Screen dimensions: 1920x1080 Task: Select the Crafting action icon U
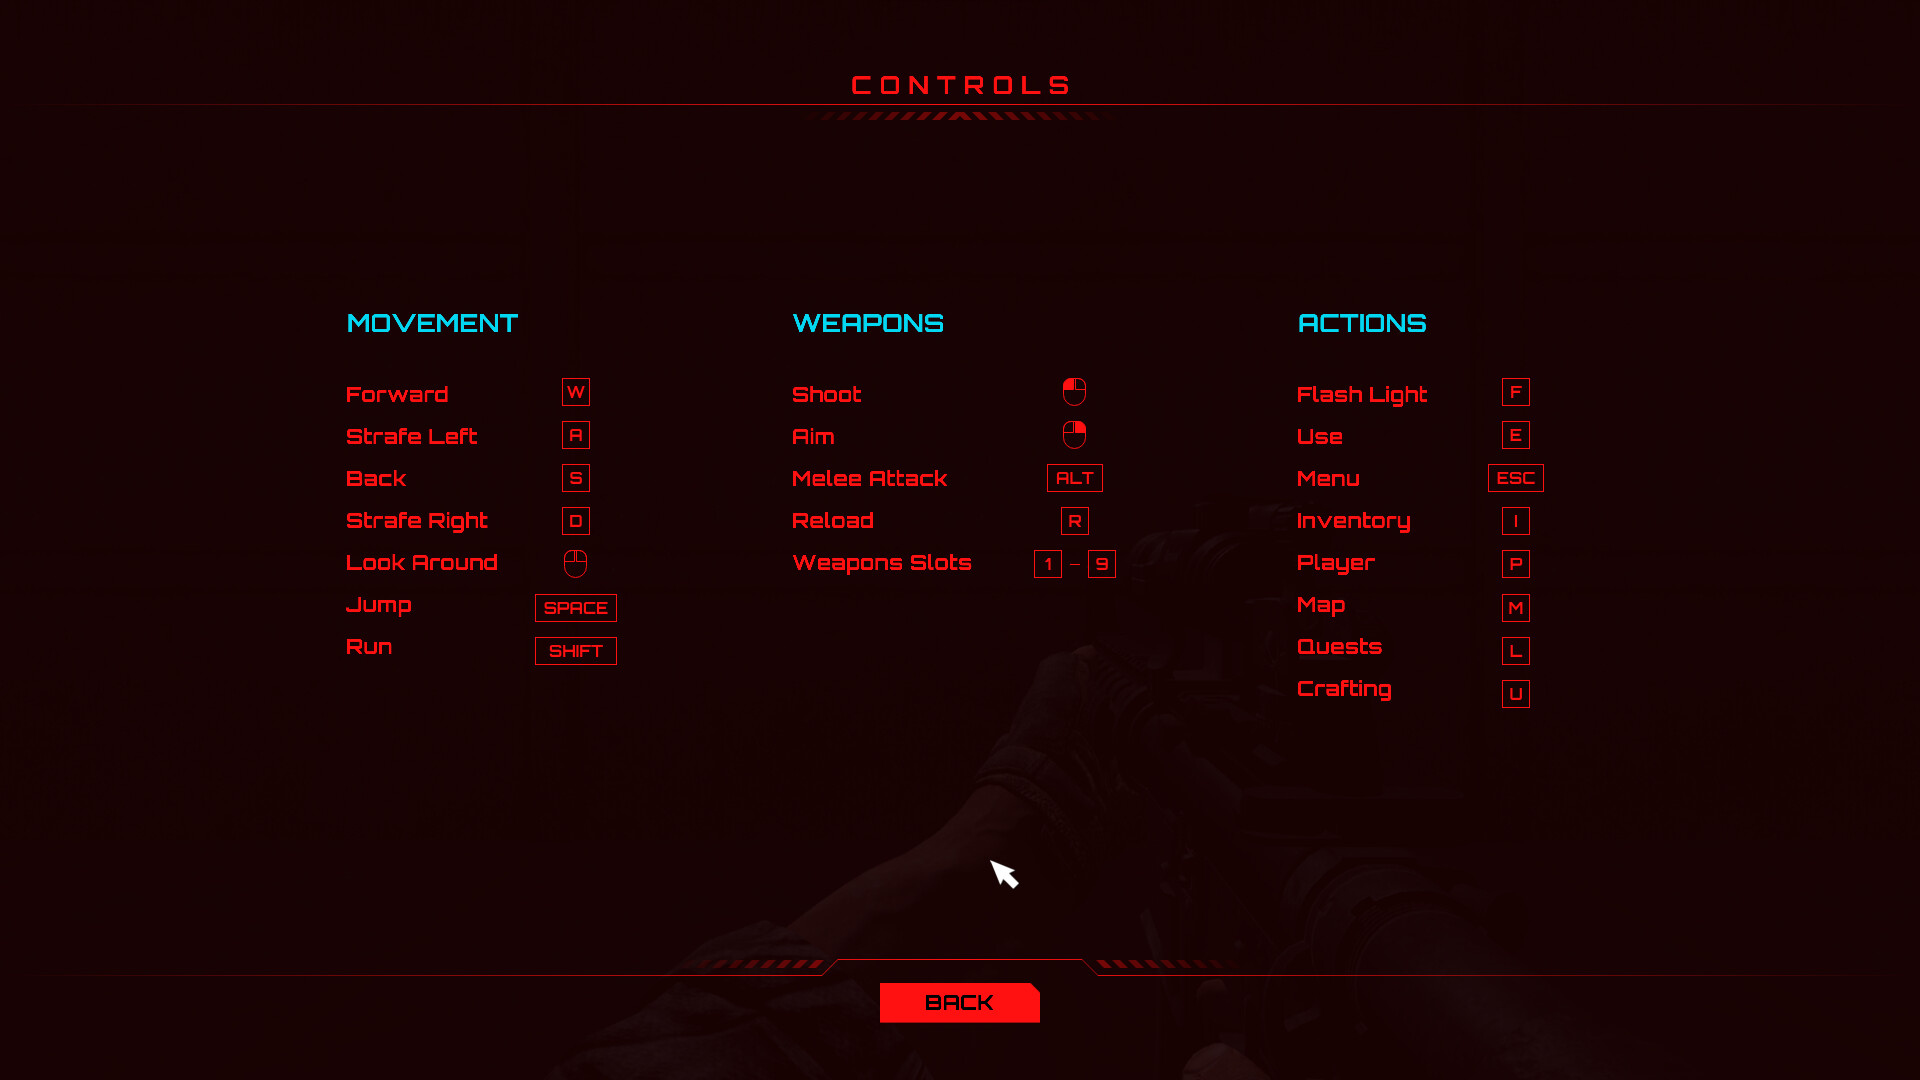[1515, 694]
